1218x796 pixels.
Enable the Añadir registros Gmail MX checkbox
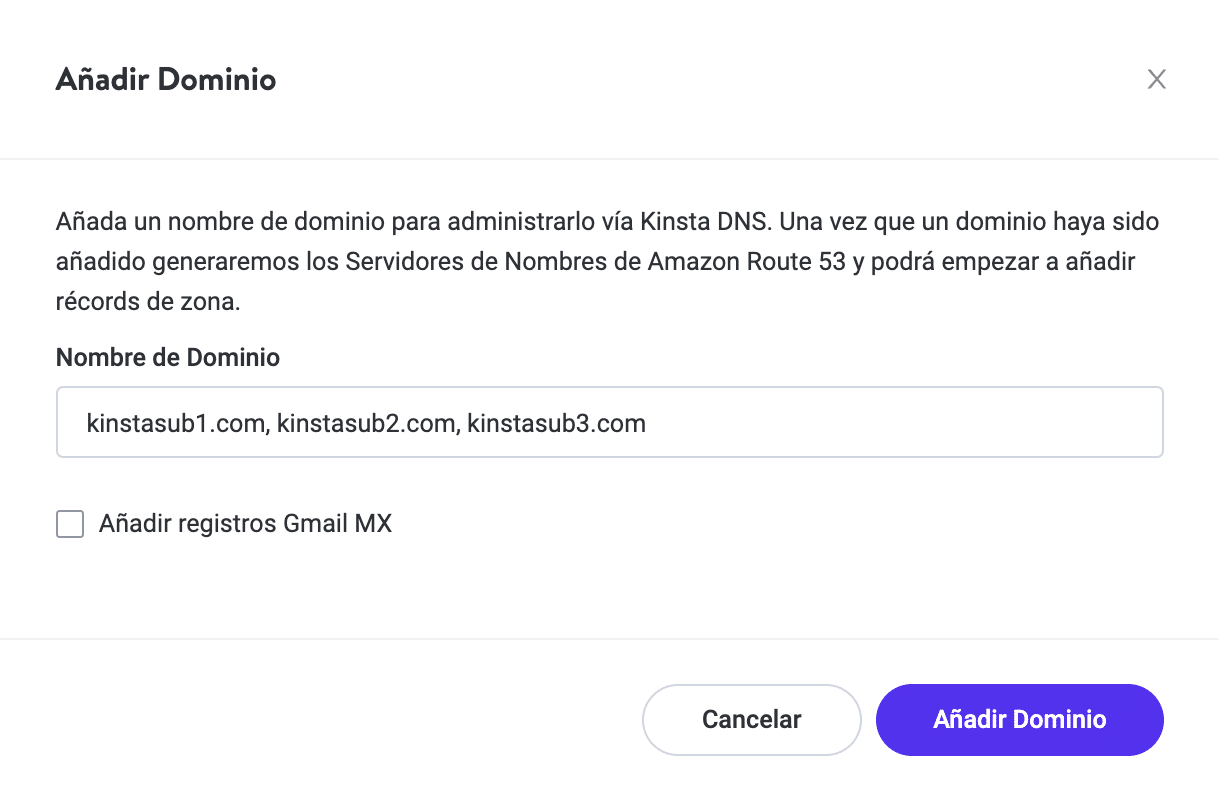click(x=70, y=523)
